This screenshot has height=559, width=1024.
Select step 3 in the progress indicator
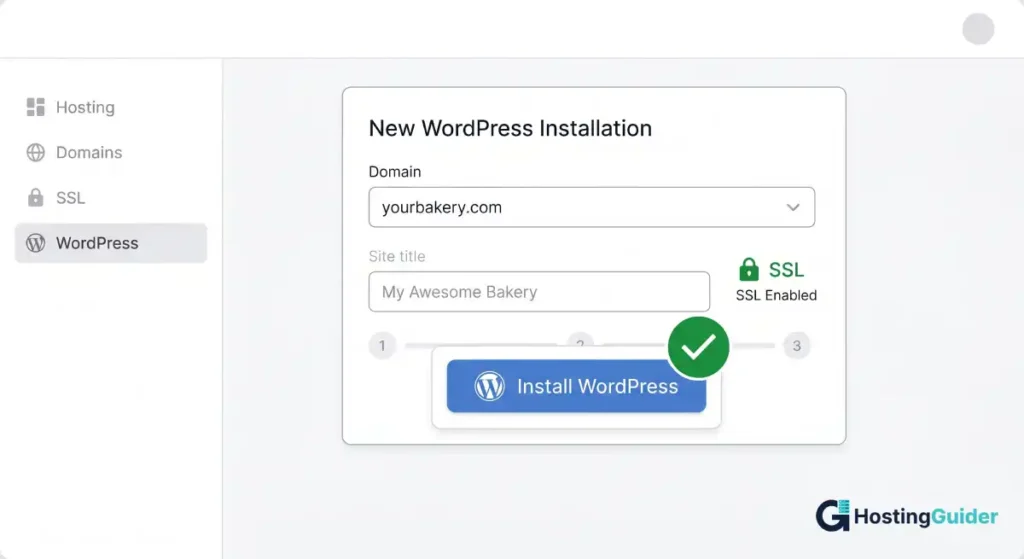(x=797, y=345)
